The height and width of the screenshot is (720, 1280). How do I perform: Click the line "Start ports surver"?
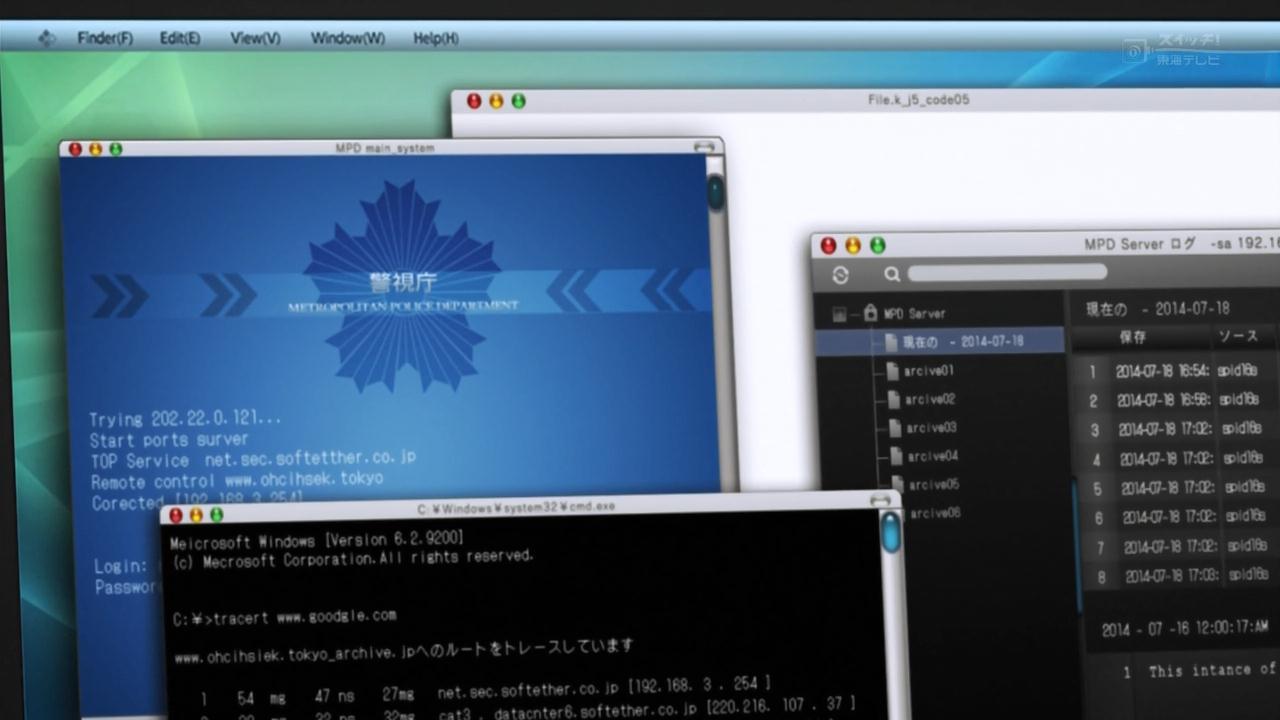[168, 440]
